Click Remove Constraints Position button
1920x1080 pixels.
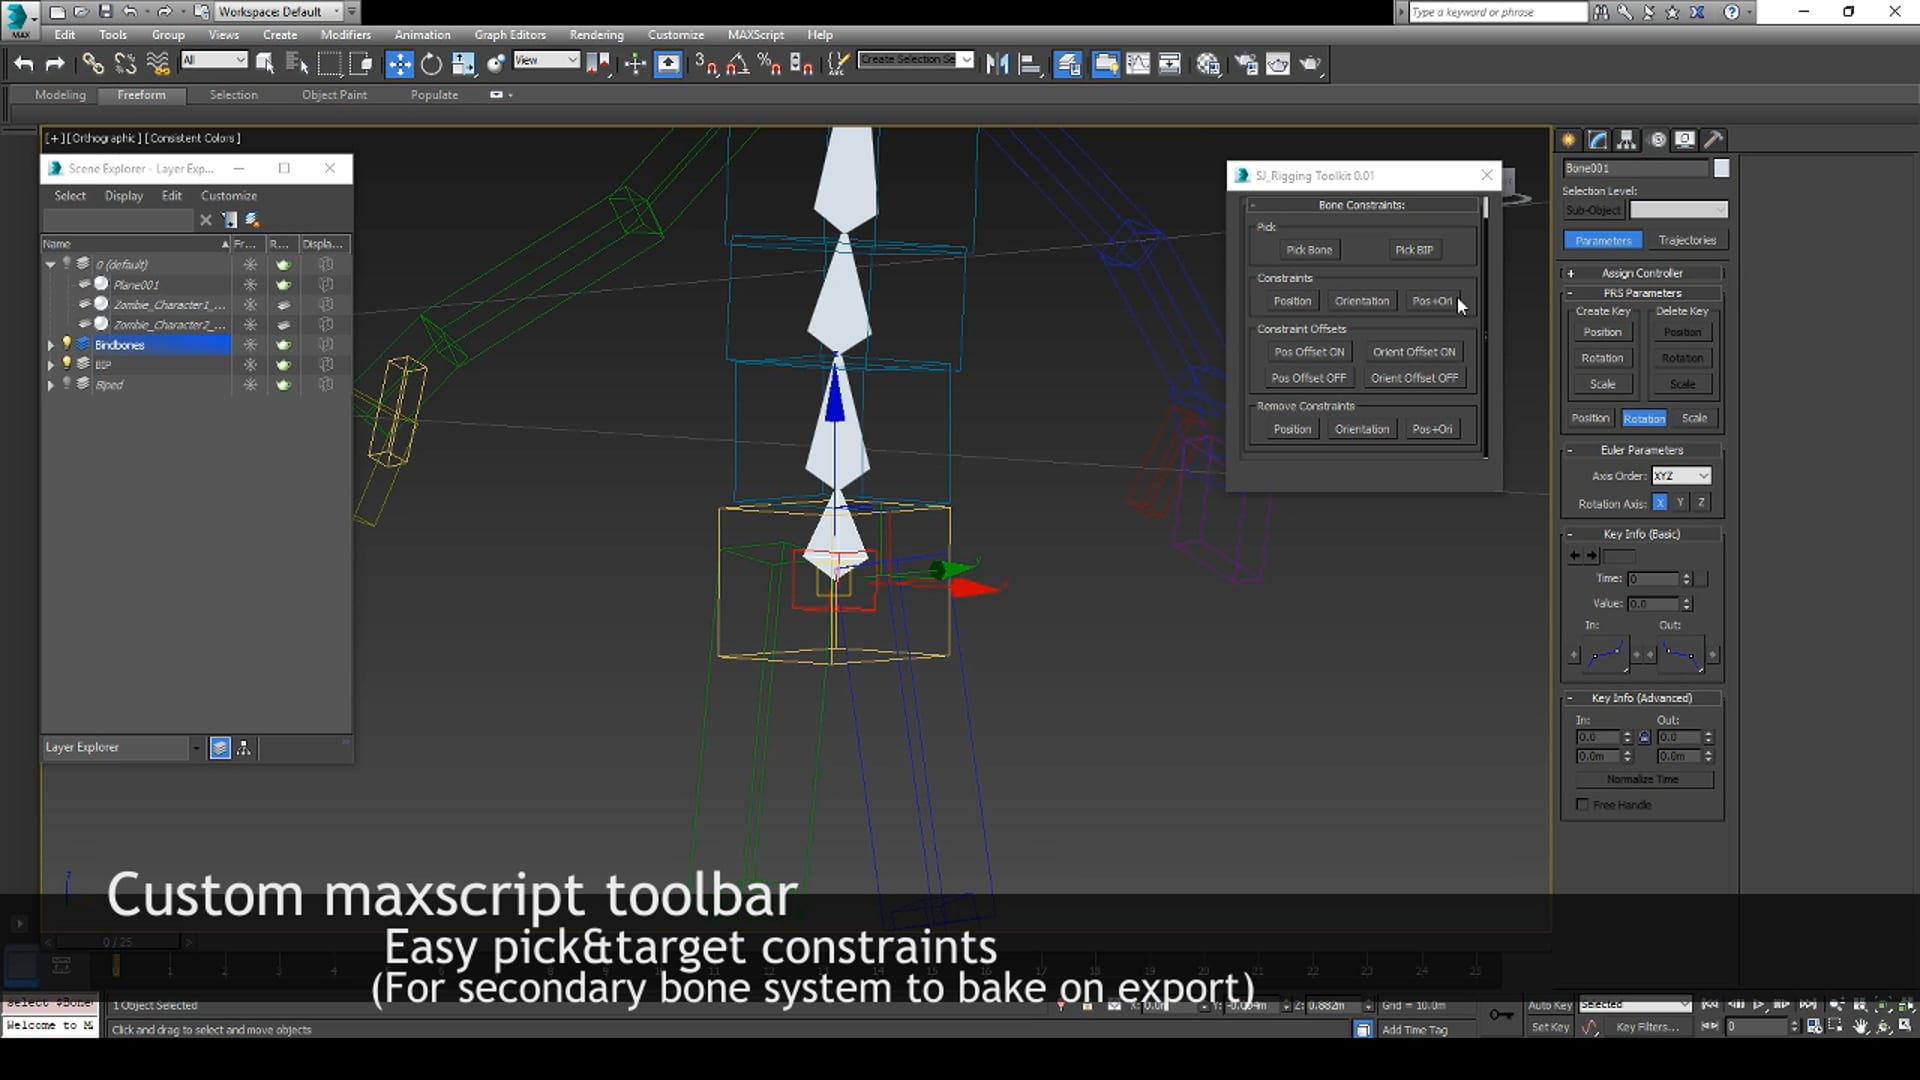pyautogui.click(x=1291, y=429)
